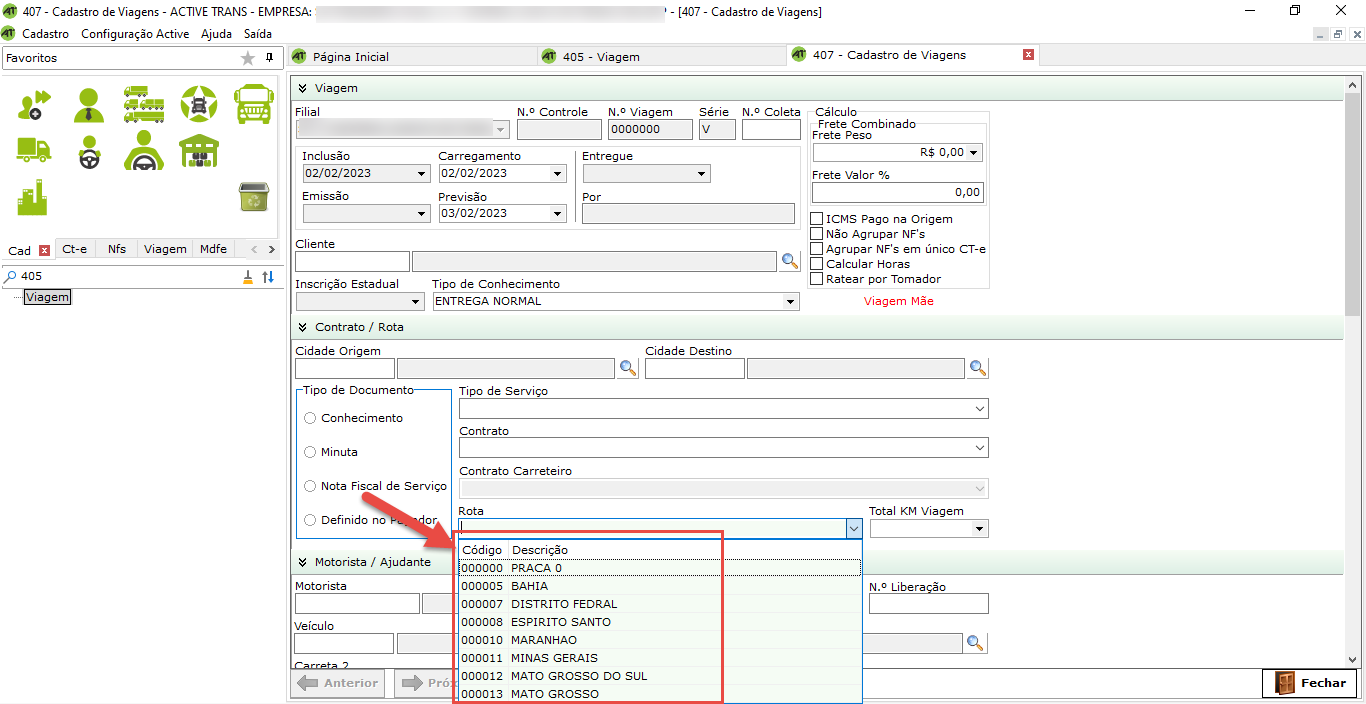Select the Conhecimento document type
Image resolution: width=1366 pixels, height=704 pixels.
tap(310, 418)
